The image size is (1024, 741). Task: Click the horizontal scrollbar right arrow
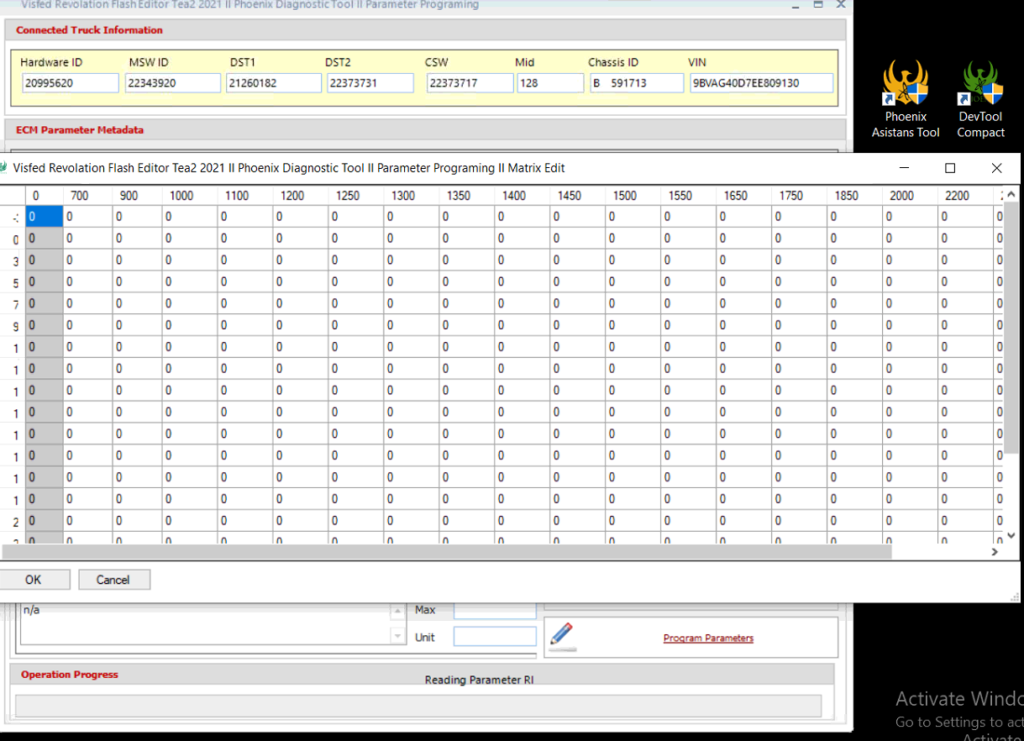pyautogui.click(x=995, y=552)
